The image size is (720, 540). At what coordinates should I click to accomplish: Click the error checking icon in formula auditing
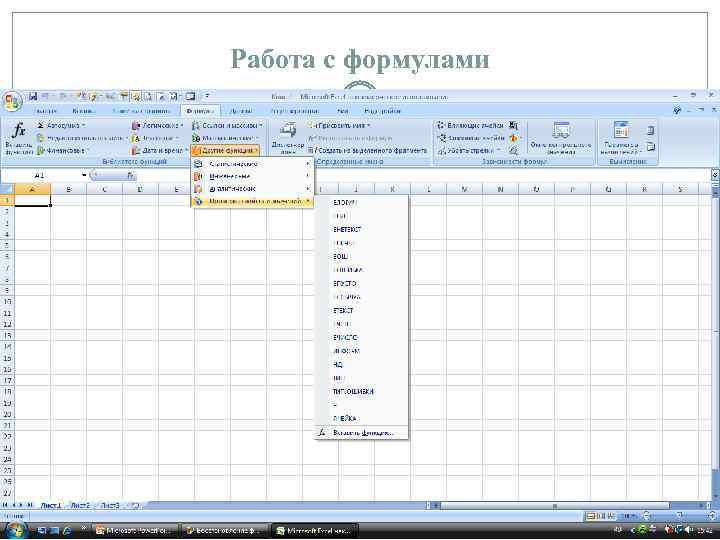click(x=514, y=138)
